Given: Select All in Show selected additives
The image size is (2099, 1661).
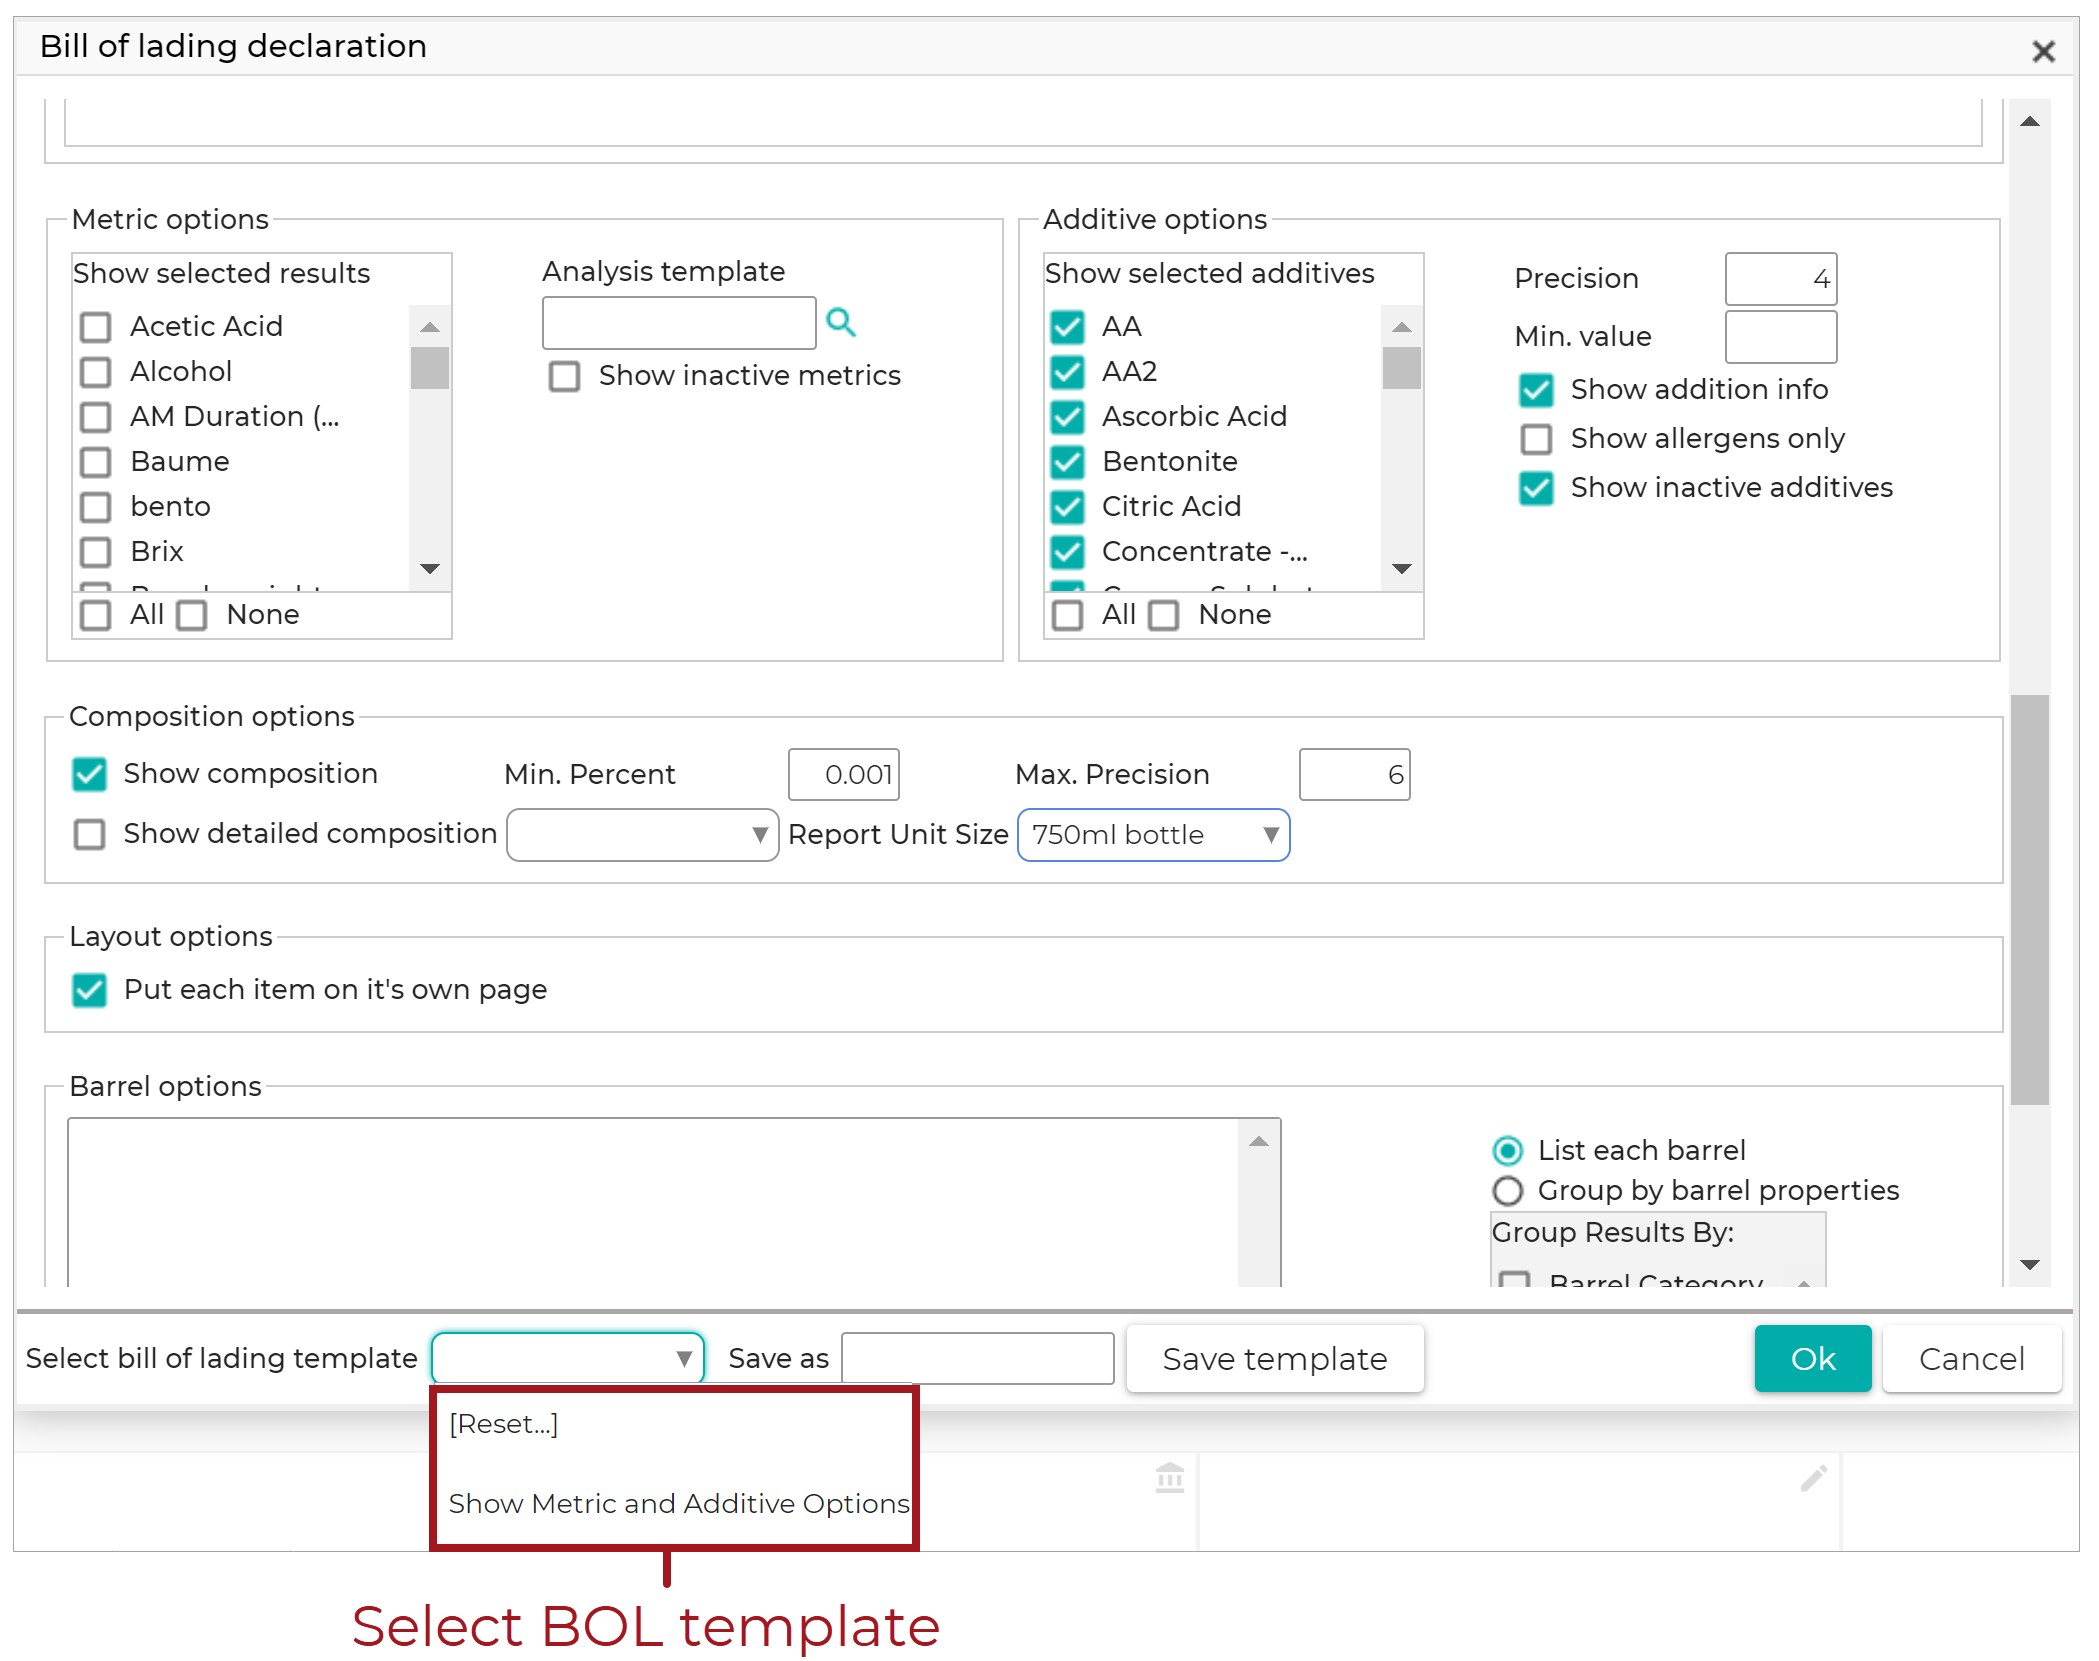Looking at the screenshot, I should pos(1068,615).
